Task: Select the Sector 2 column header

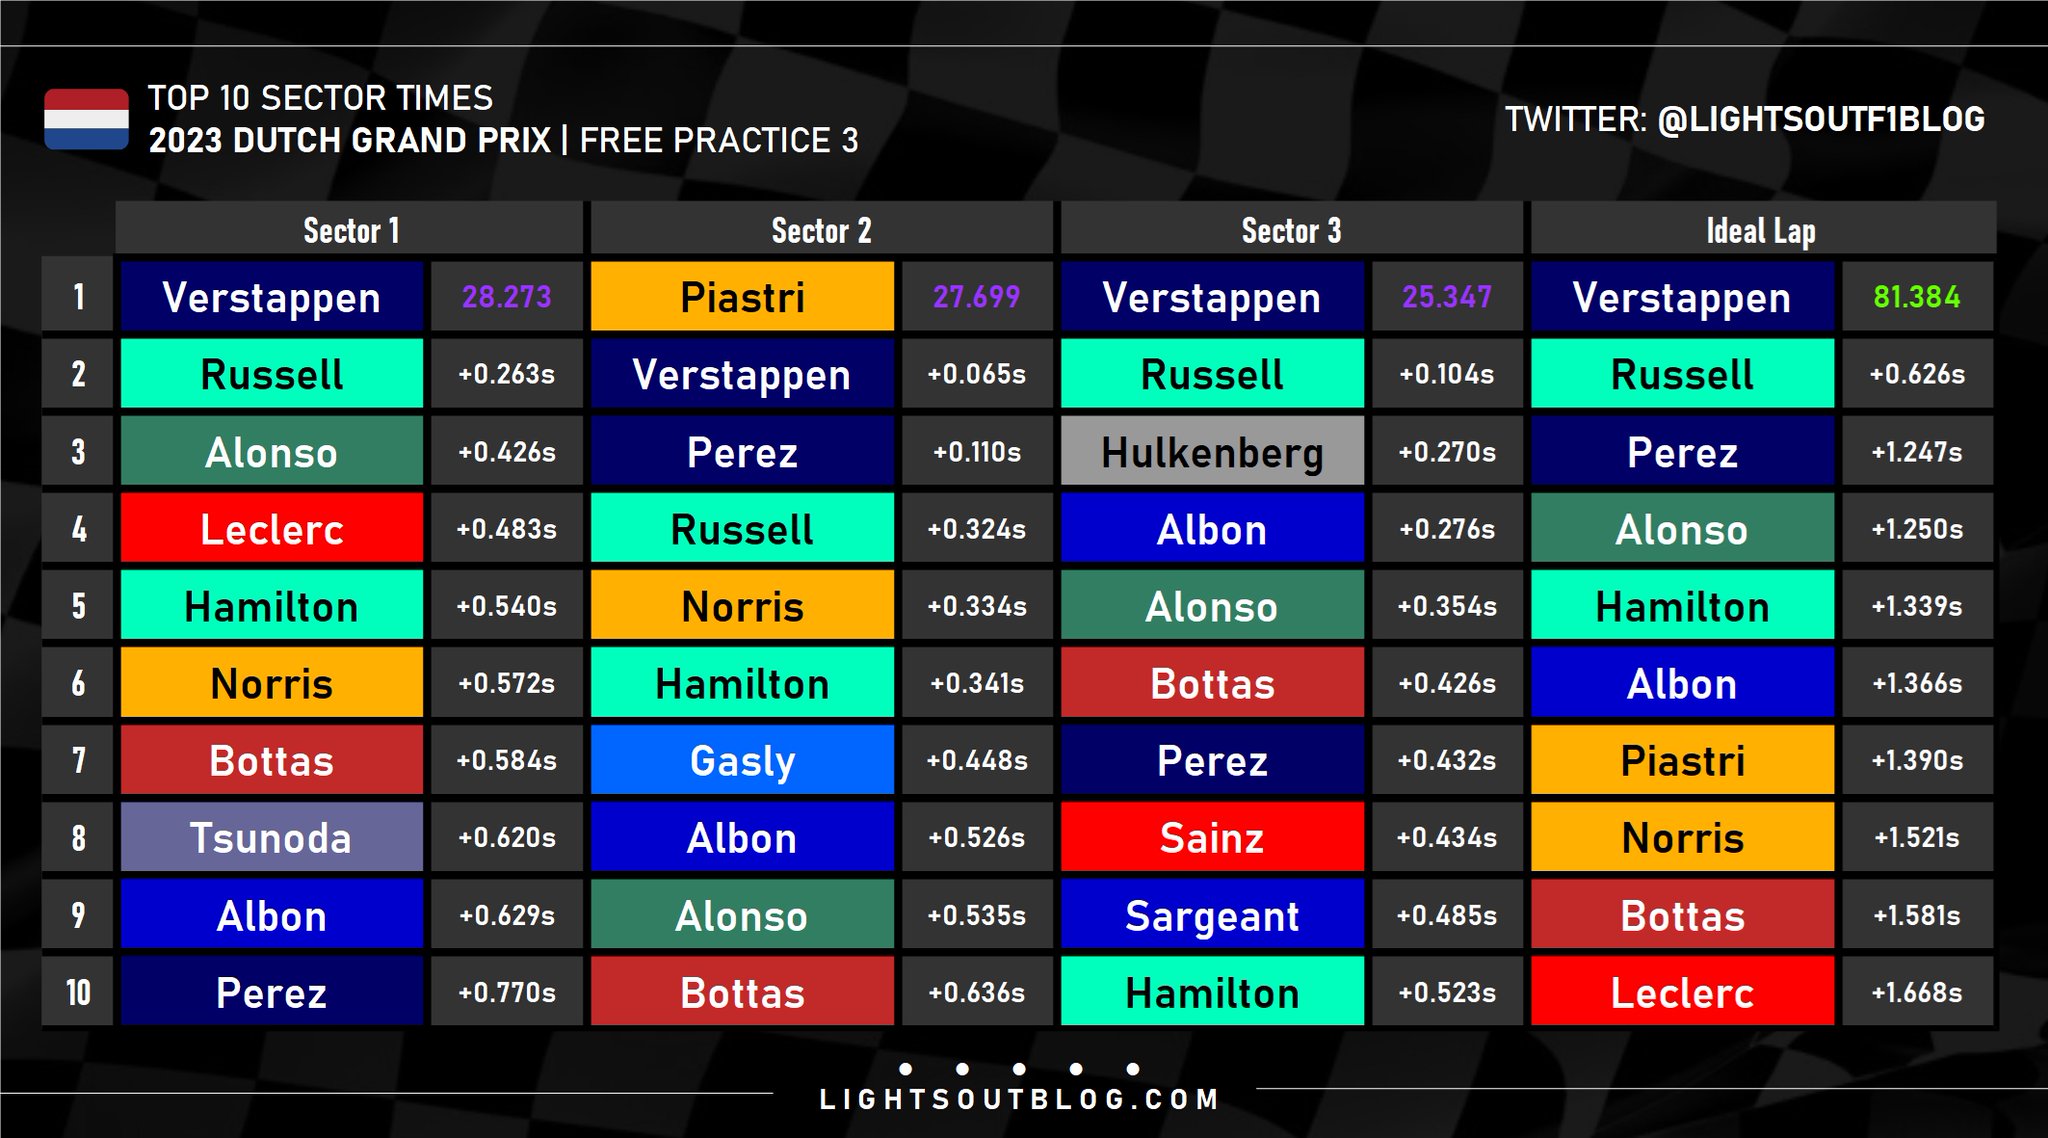Action: click(x=821, y=230)
